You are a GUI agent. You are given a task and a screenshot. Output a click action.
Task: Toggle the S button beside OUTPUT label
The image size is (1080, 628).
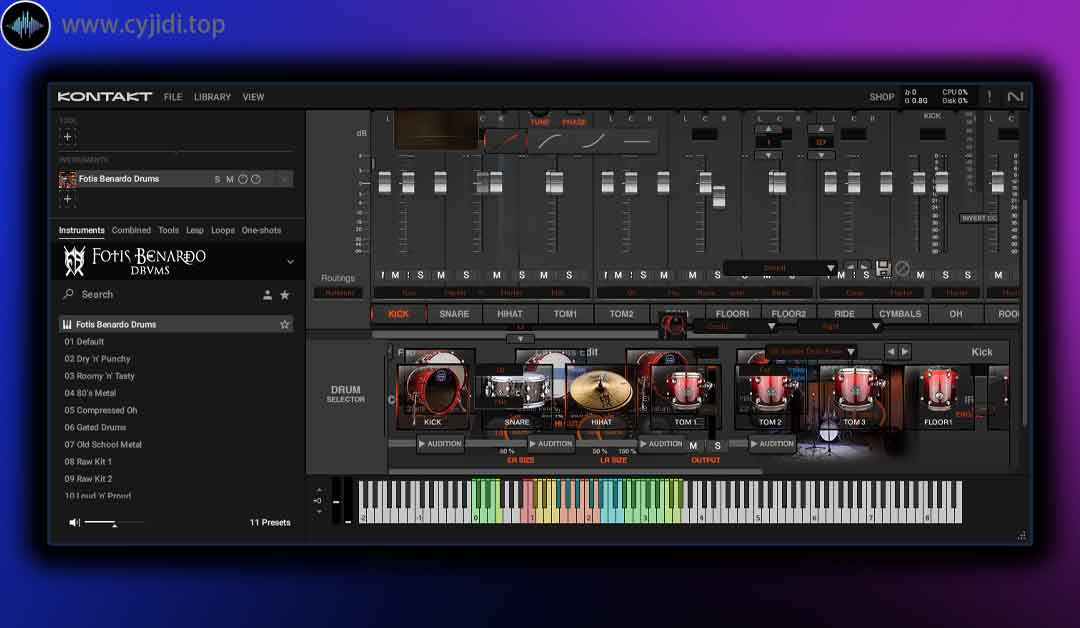(717, 446)
